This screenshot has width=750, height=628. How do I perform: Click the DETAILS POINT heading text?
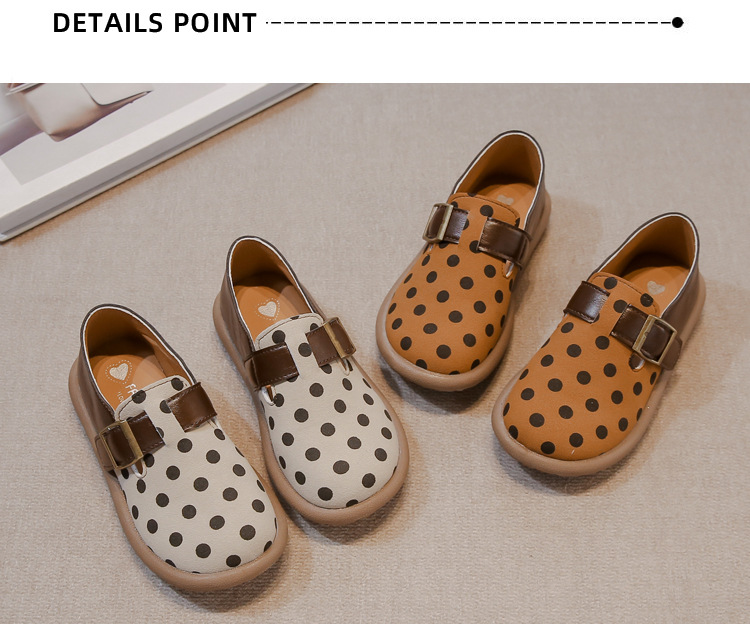pyautogui.click(x=154, y=23)
